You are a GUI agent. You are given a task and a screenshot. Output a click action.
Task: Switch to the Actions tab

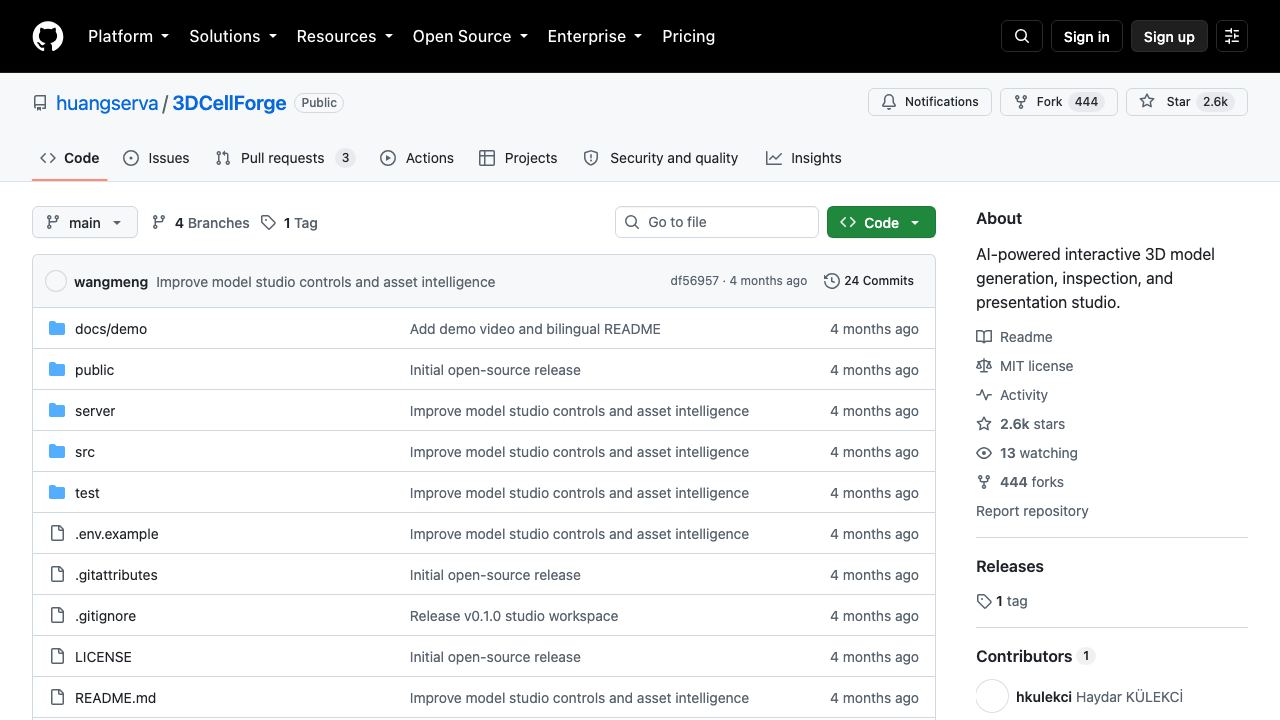[417, 158]
